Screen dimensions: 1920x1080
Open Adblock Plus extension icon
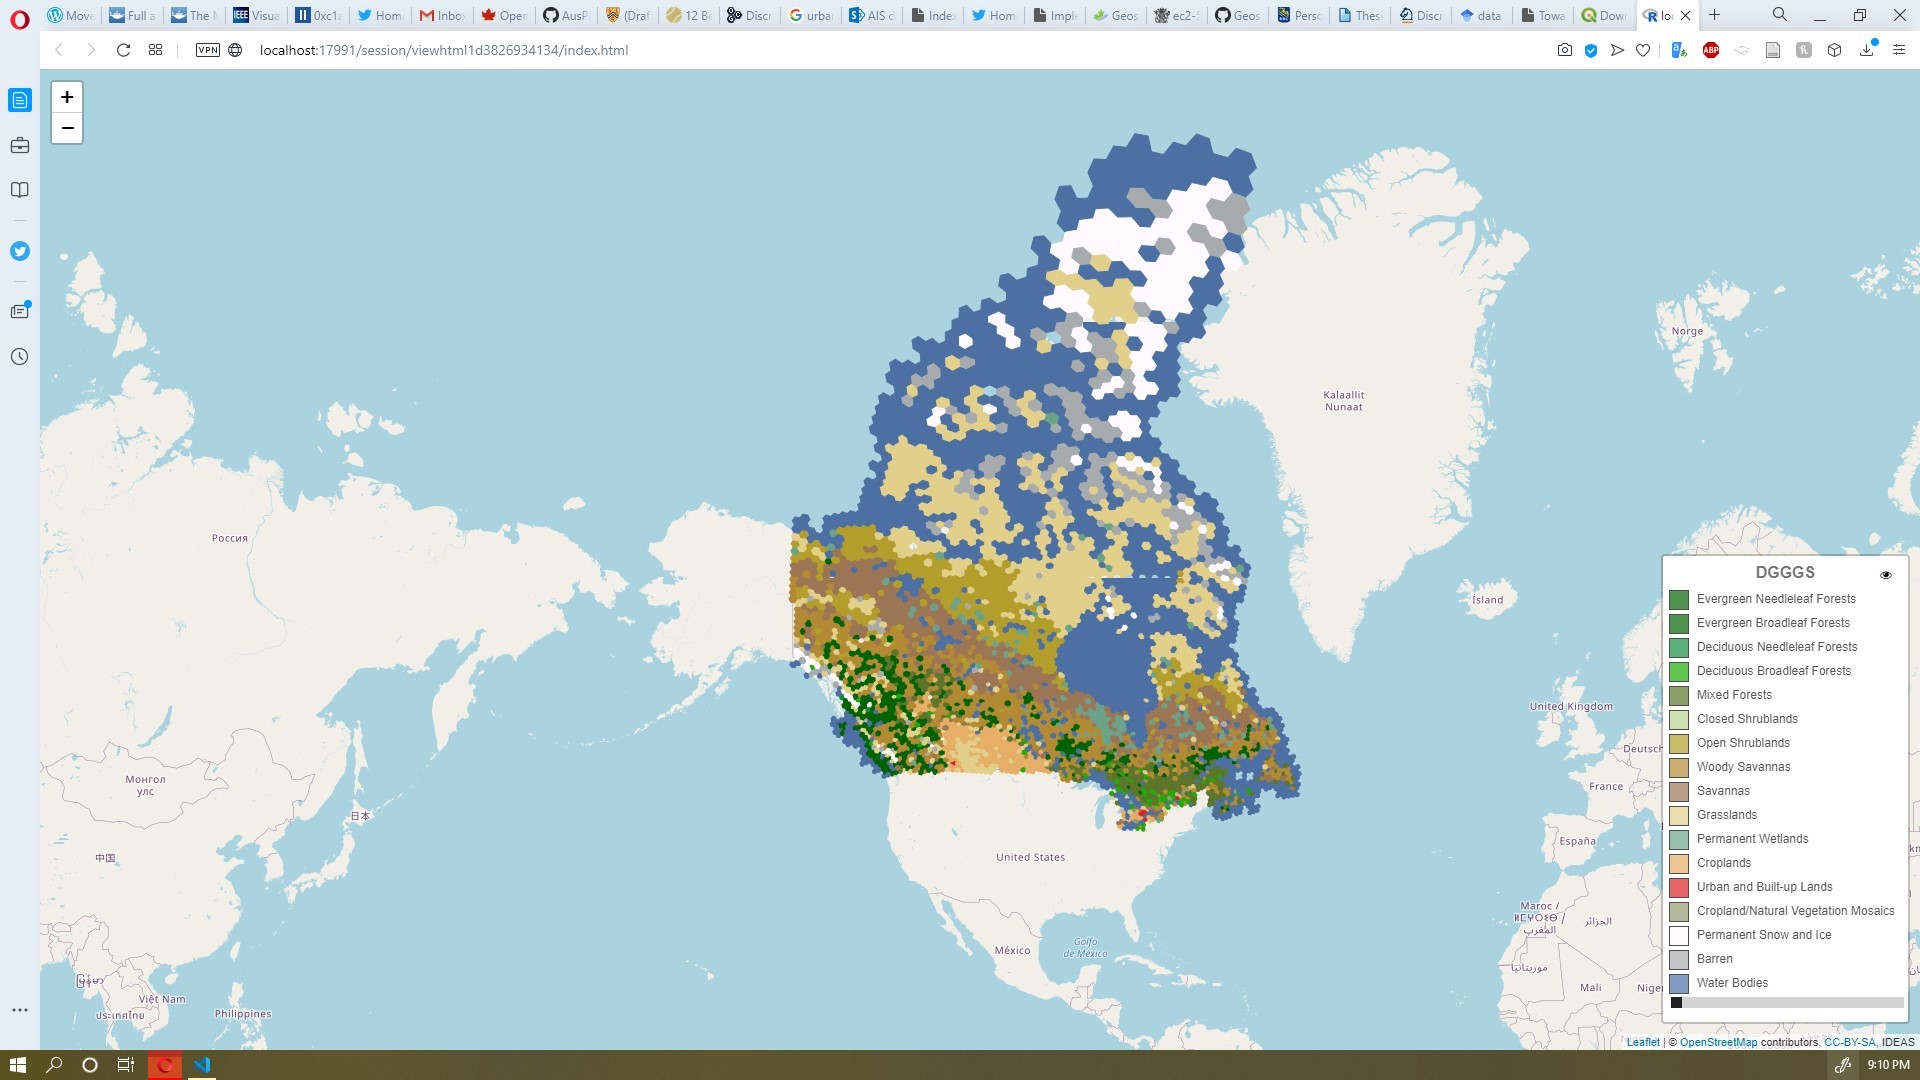[x=1711, y=50]
